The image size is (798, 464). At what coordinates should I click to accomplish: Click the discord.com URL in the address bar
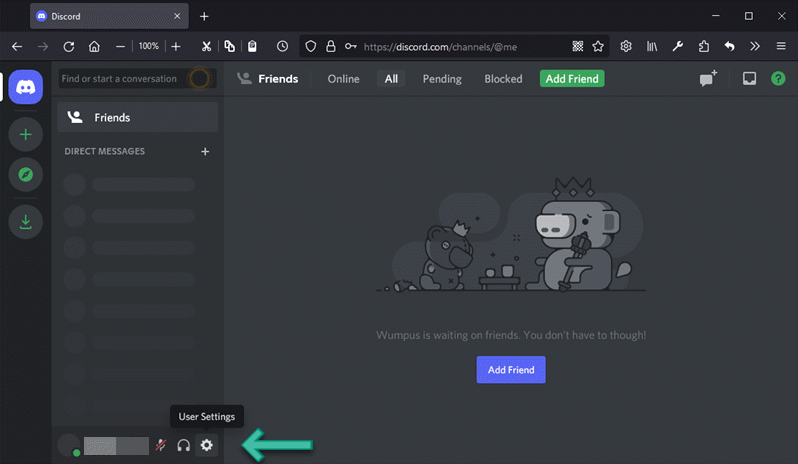(440, 47)
